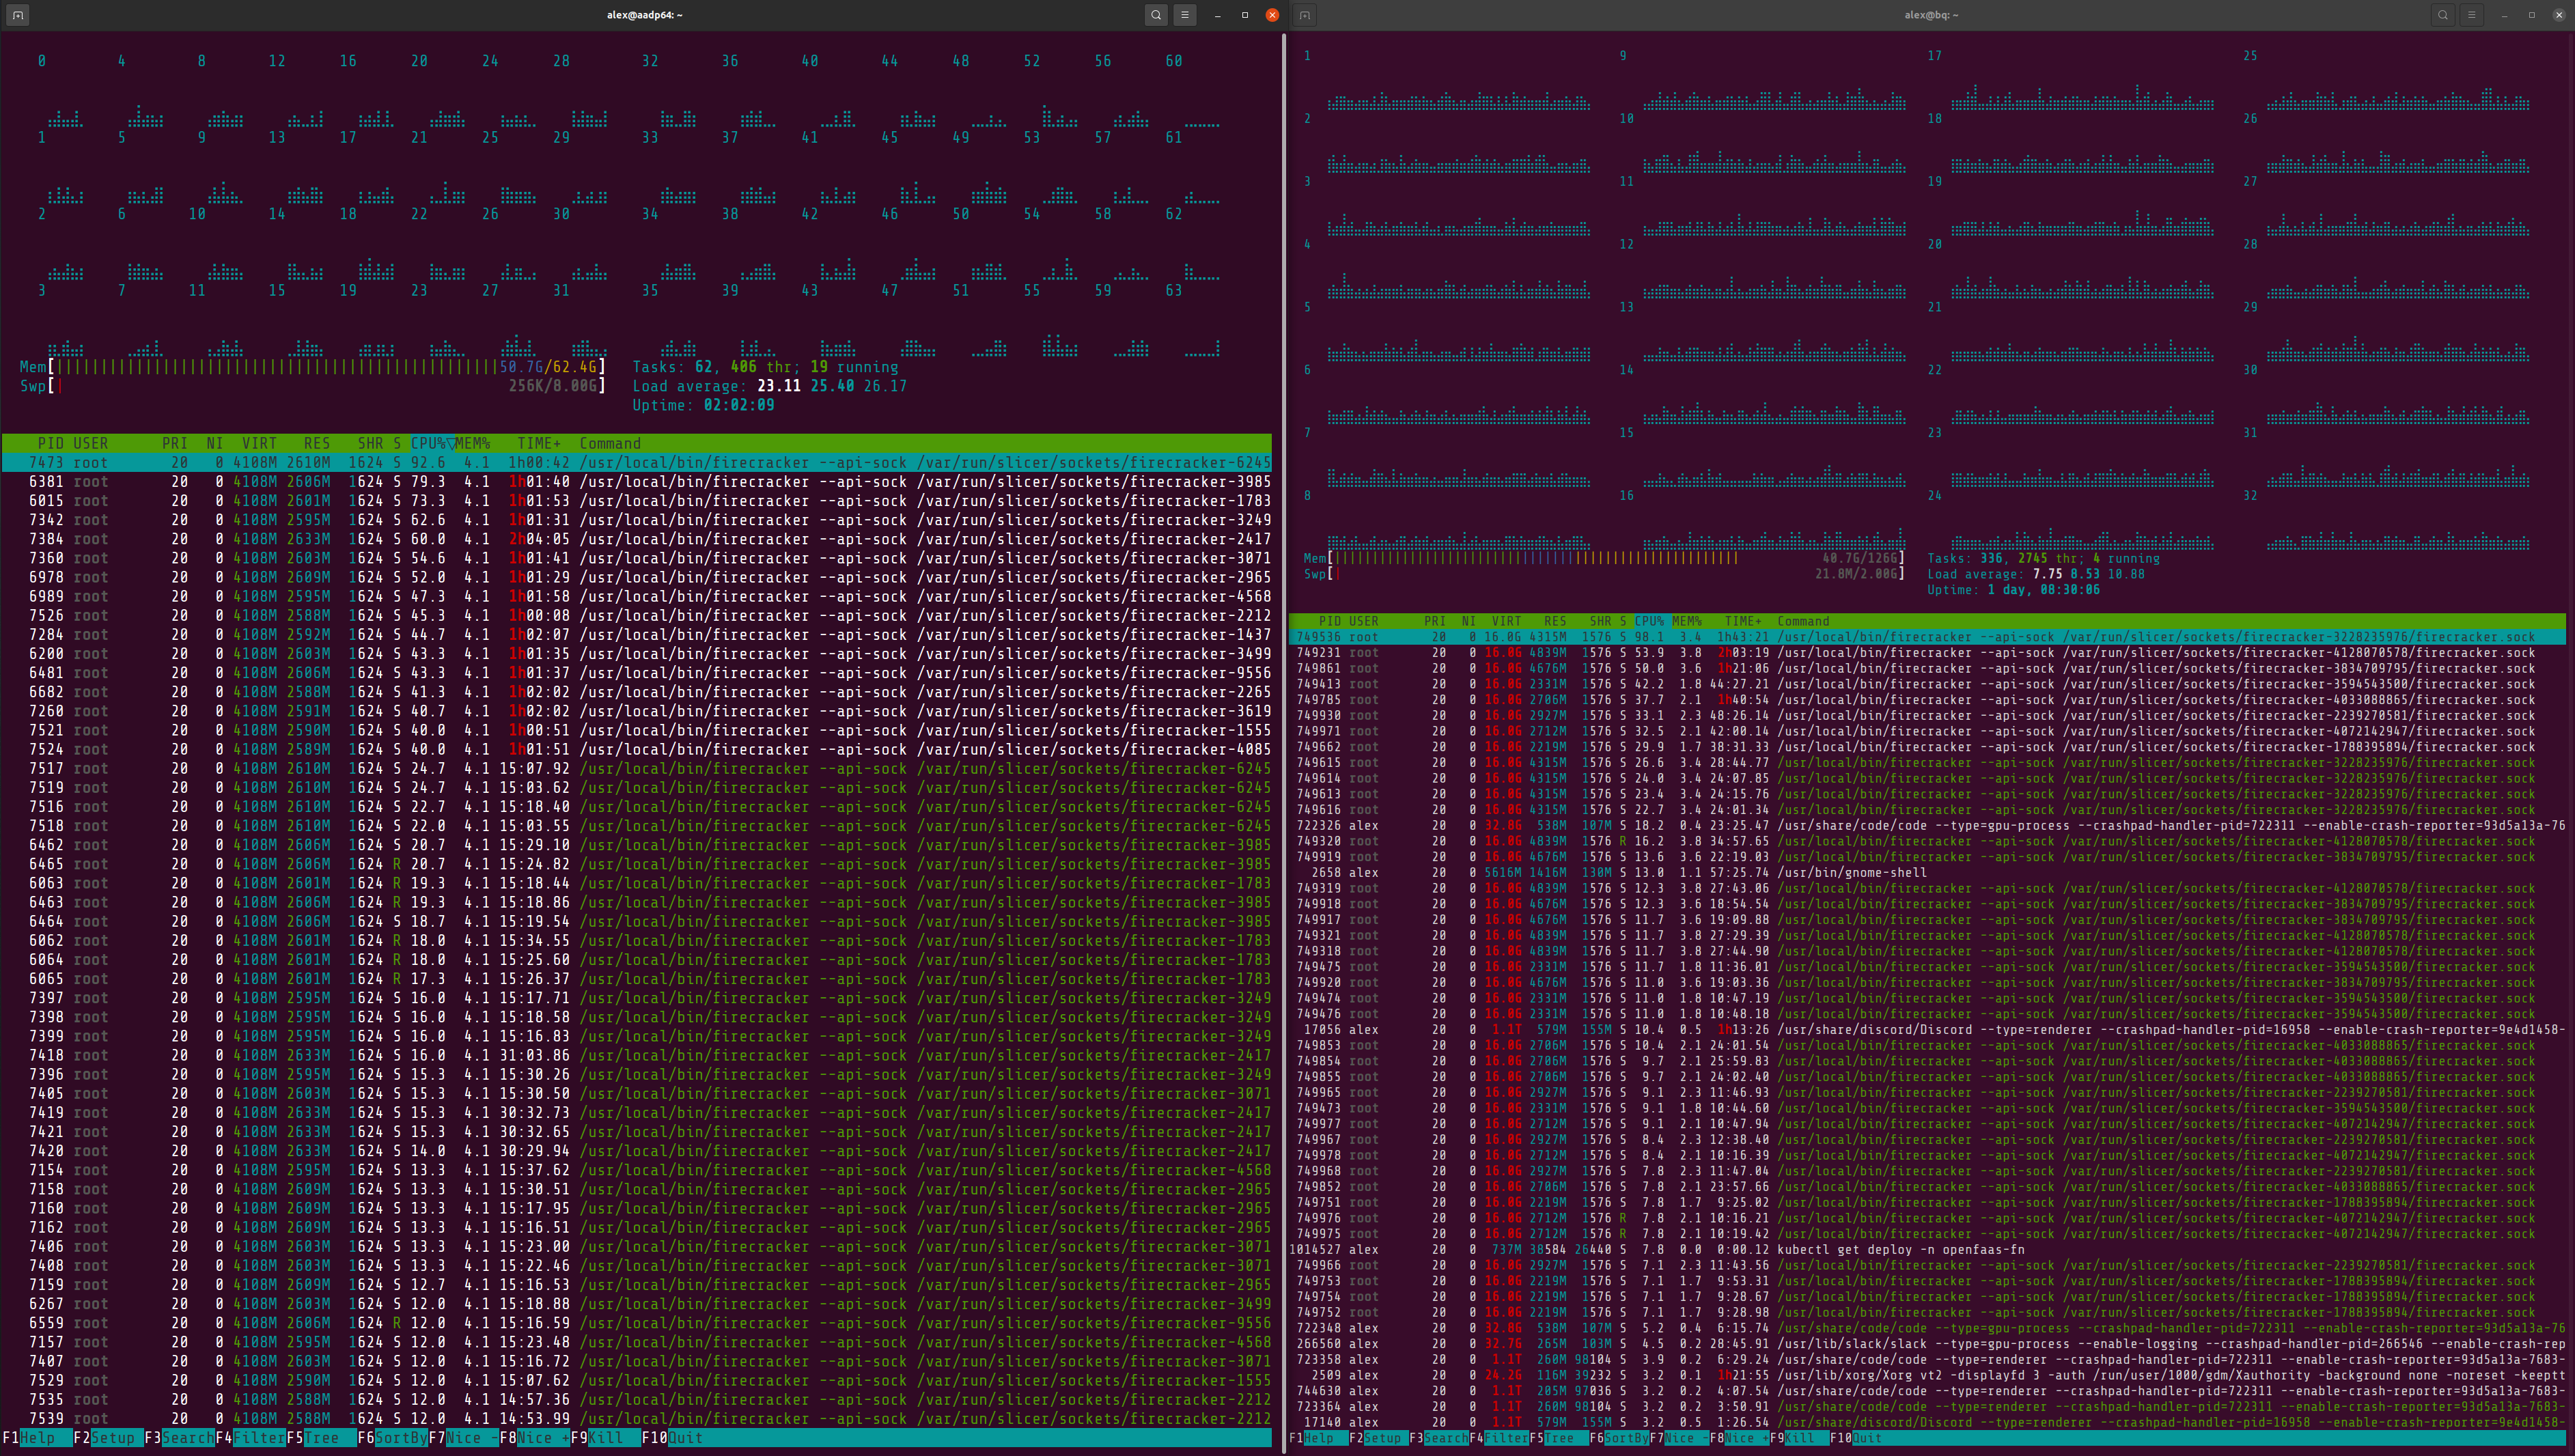Open hamburger menu of alex@aadp64 terminal
The height and width of the screenshot is (1456, 2575).
tap(1185, 15)
